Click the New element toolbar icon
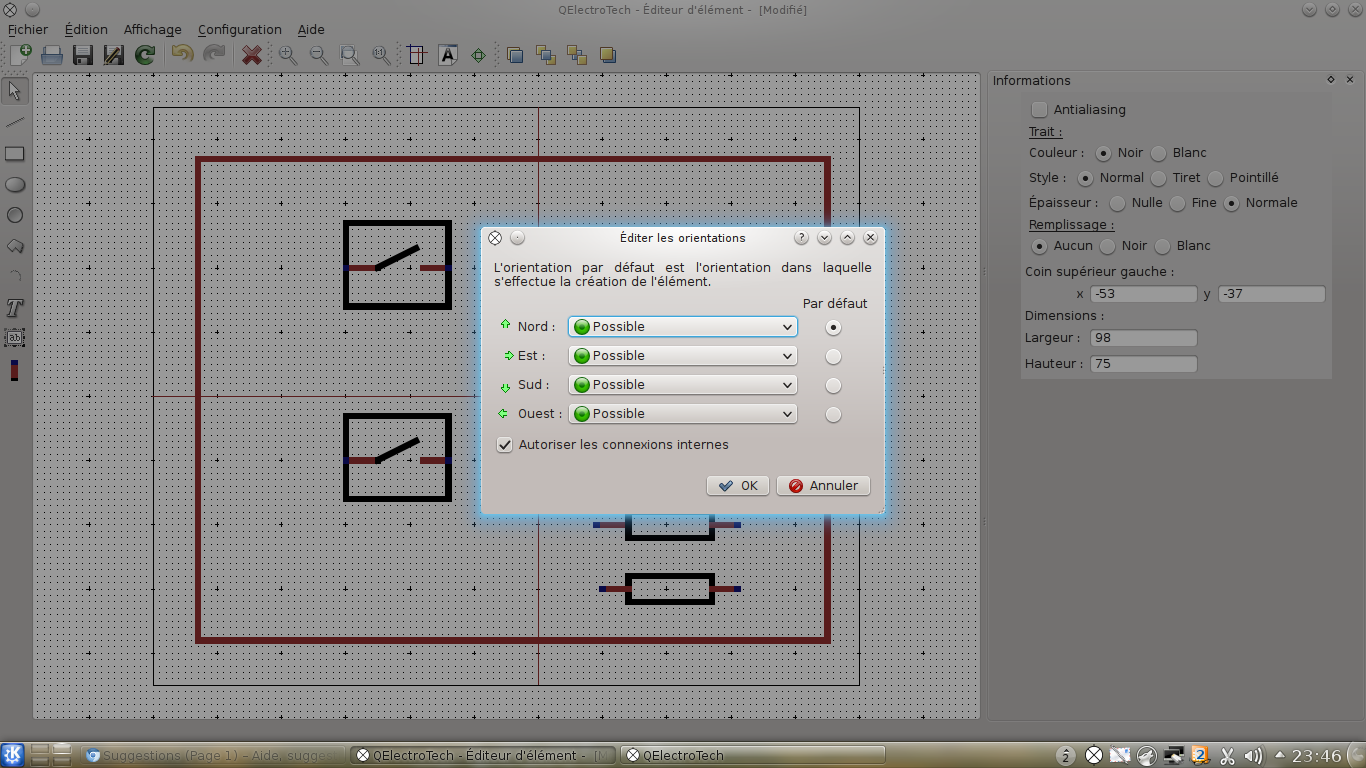Screen dimensions: 1366x768 [x=21, y=55]
